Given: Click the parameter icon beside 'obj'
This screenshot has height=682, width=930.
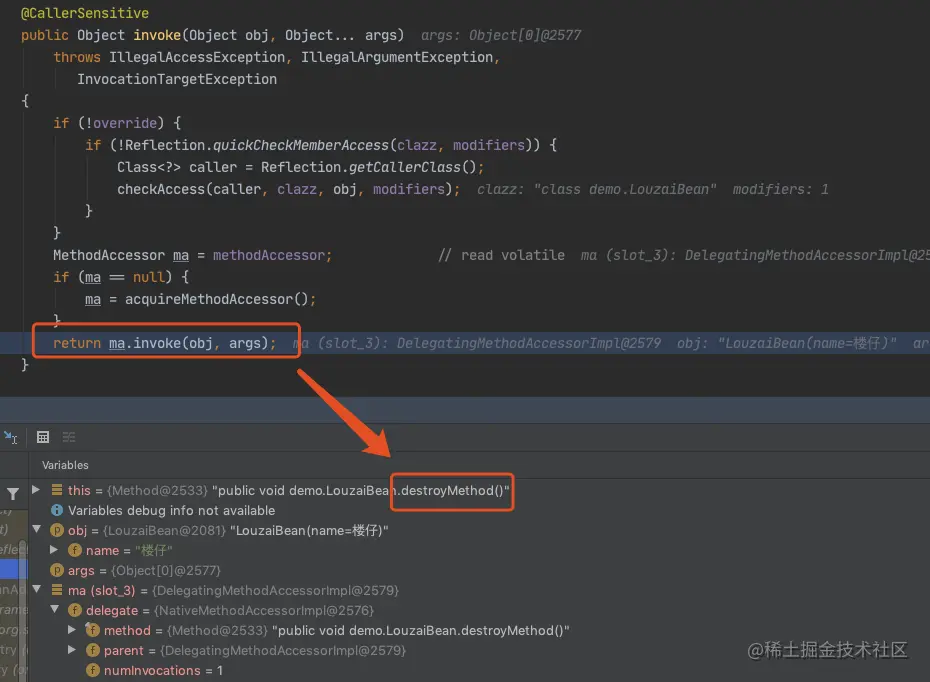Looking at the screenshot, I should [x=57, y=530].
